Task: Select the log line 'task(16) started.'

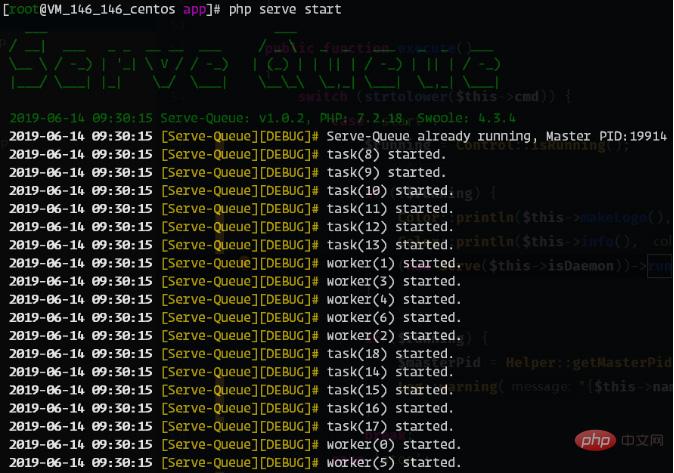Action: pyautogui.click(x=232, y=408)
